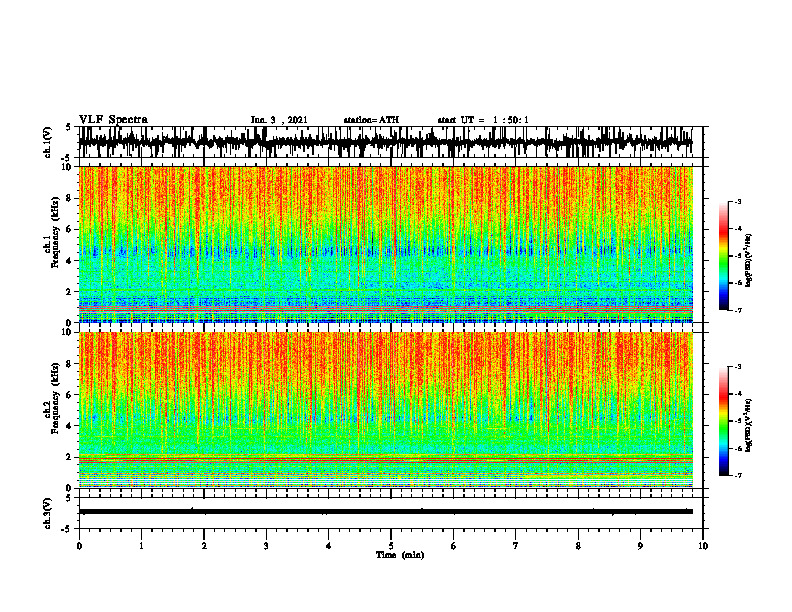
Task: Click the ch.2 spectrogram color scale bar
Action: point(723,421)
